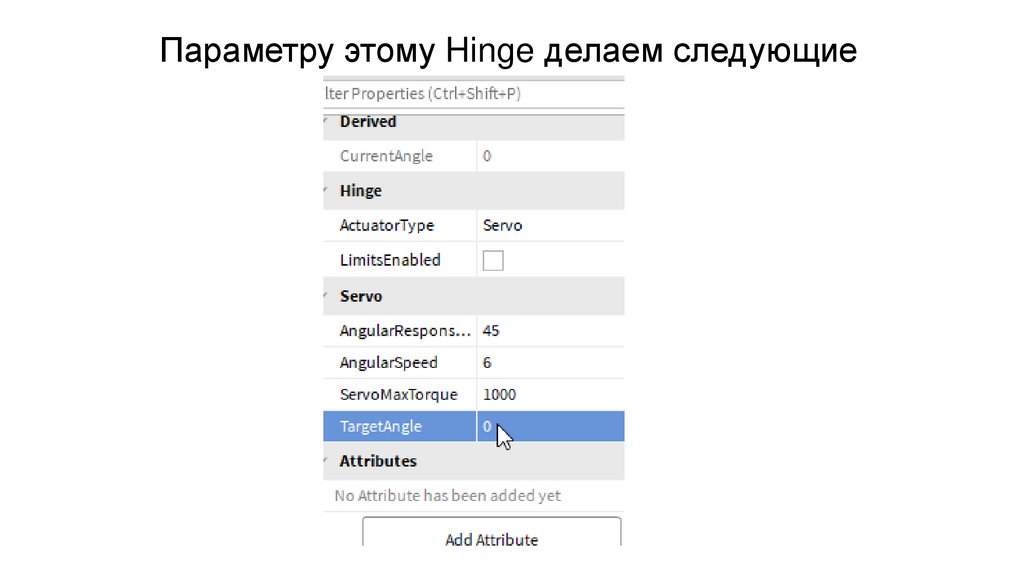1024x574 pixels.
Task: Select the TargetAngle property name
Action: [381, 427]
